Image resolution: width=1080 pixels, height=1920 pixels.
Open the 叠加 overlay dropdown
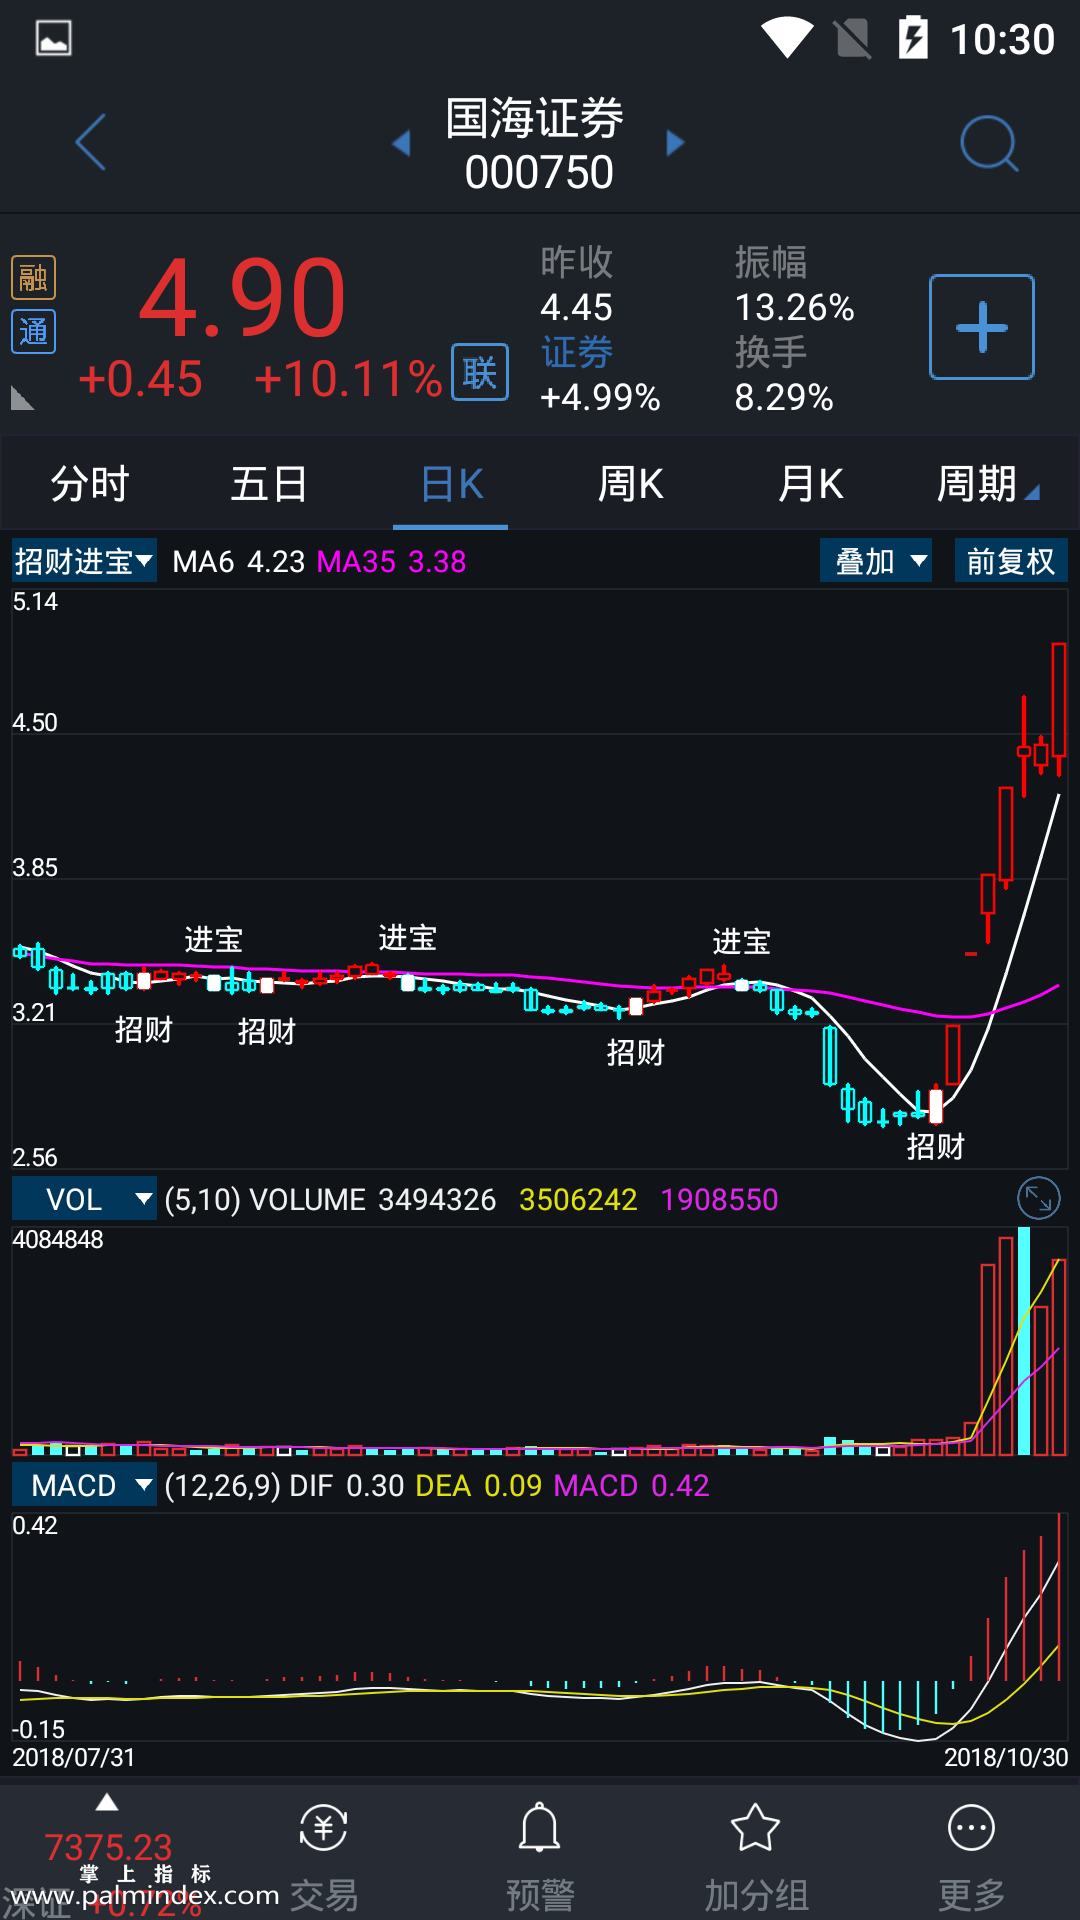876,561
